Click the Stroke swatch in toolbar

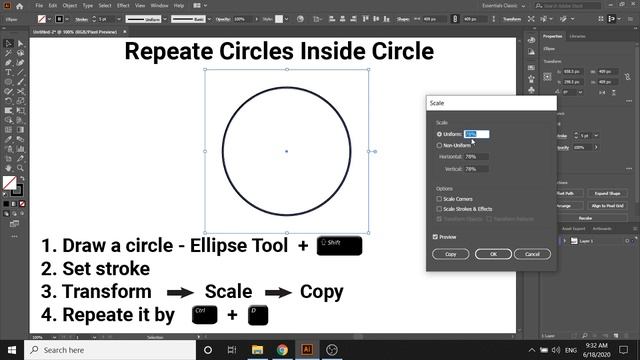(17, 190)
